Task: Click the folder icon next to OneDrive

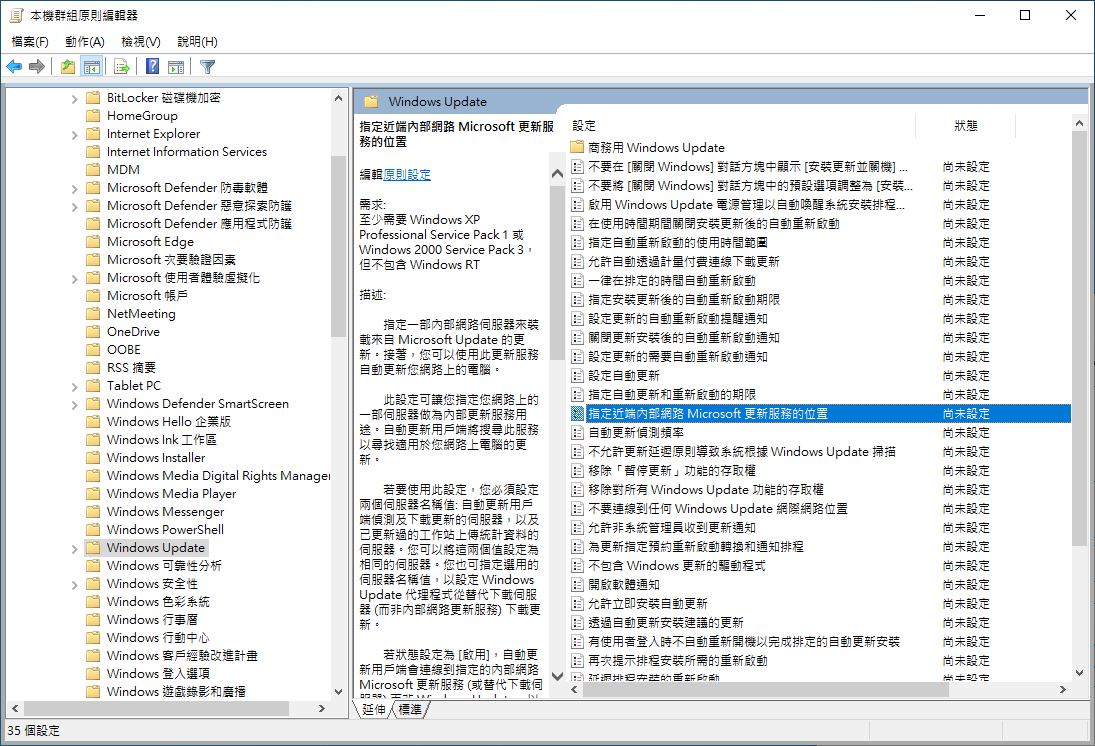Action: pos(93,331)
